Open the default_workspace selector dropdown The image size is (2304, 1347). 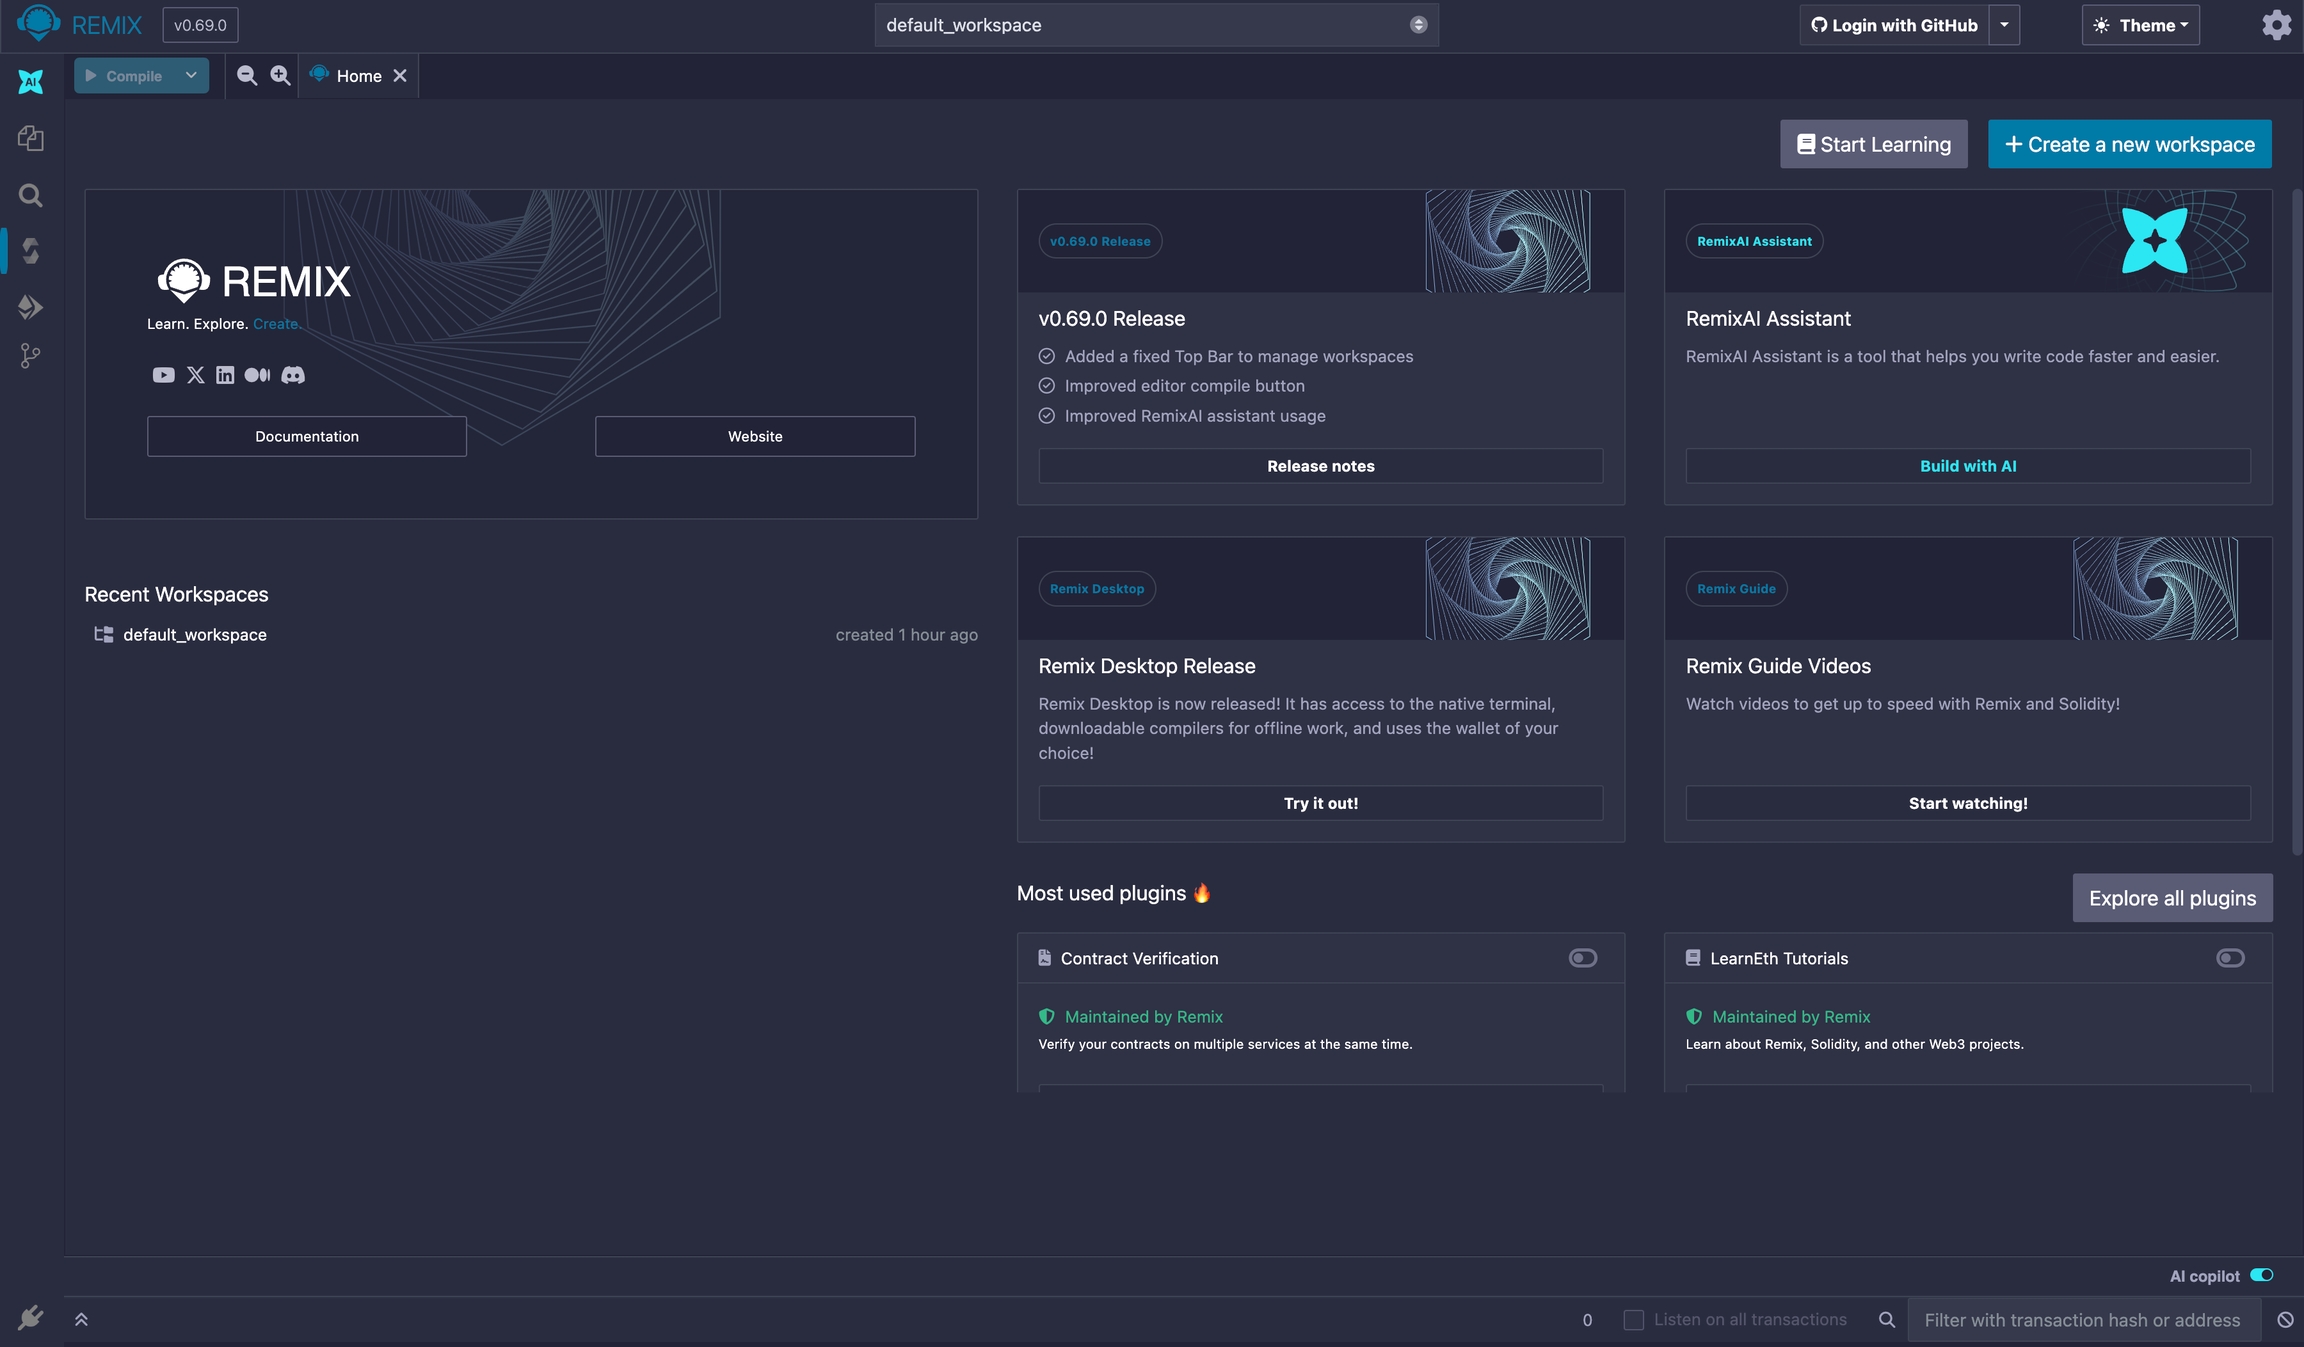[1156, 25]
